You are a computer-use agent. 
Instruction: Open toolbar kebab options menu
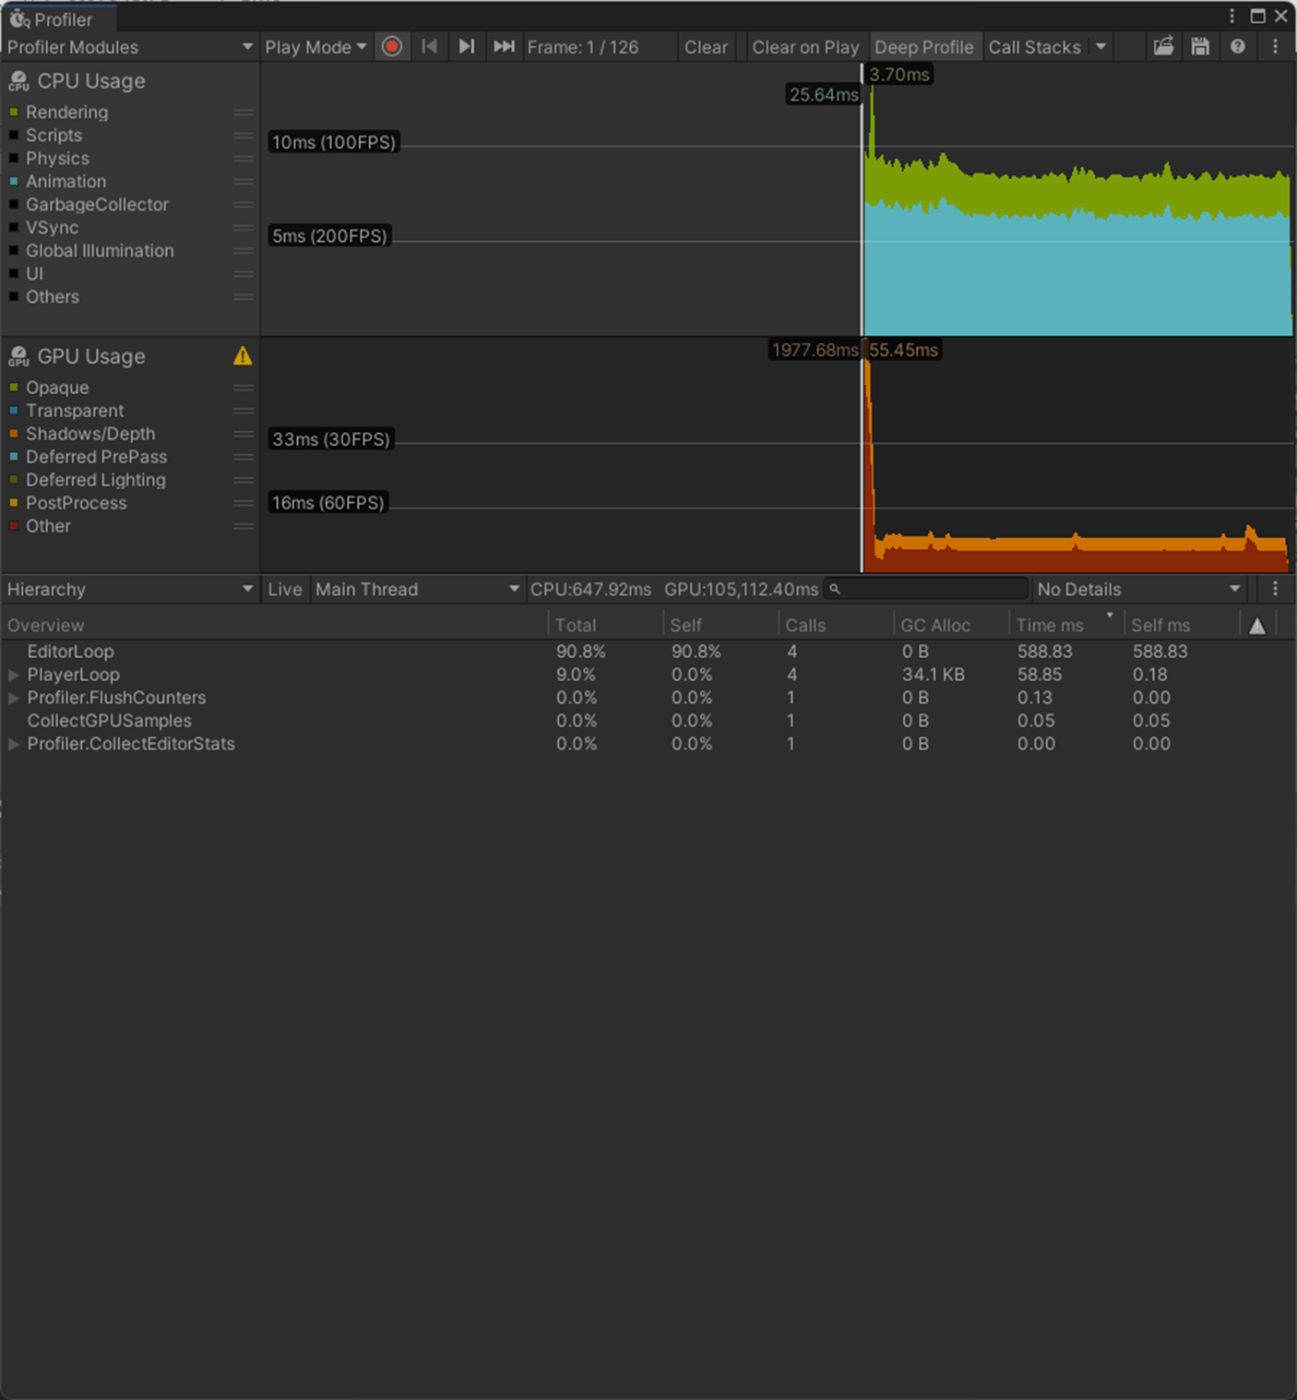pos(1275,47)
